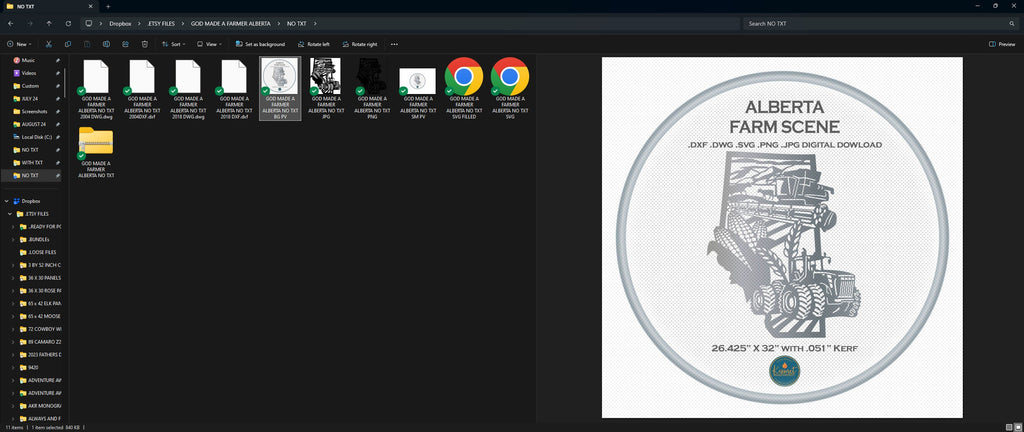Click Rotate right button
The image size is (1024, 432).
[x=360, y=44]
